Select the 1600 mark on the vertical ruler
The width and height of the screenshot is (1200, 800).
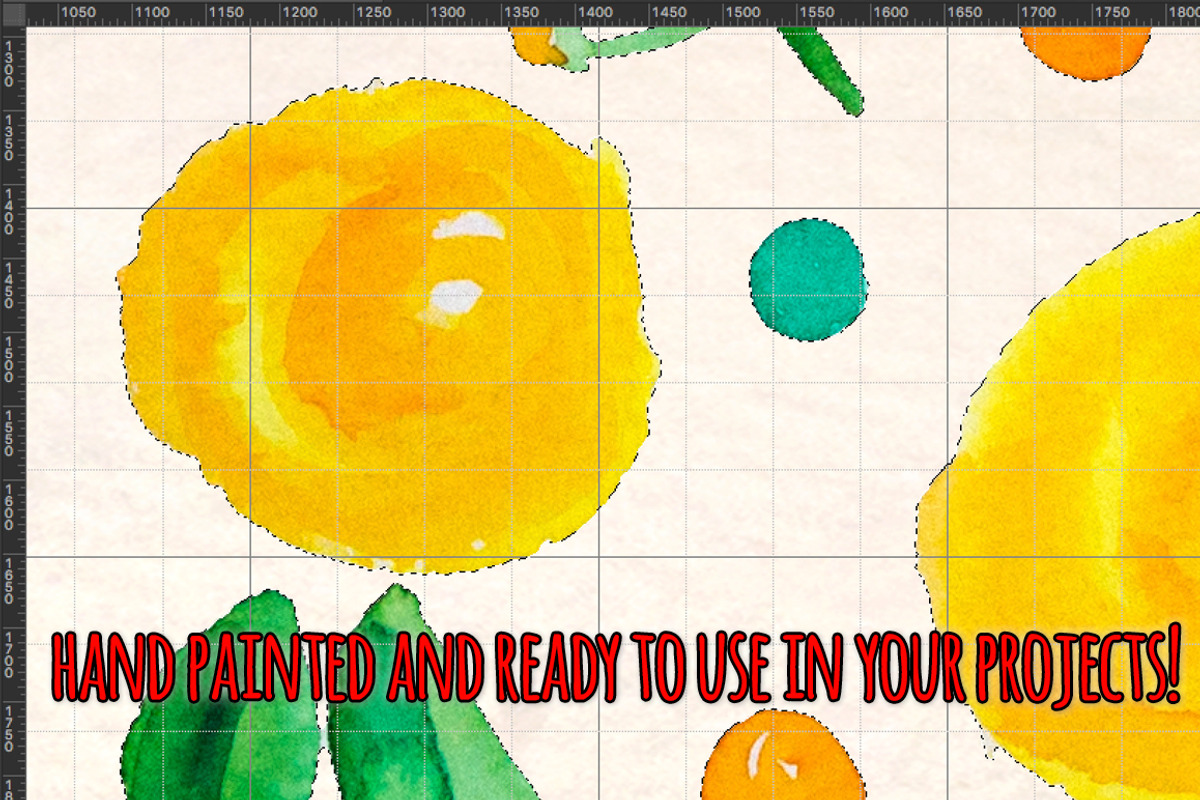[8, 507]
